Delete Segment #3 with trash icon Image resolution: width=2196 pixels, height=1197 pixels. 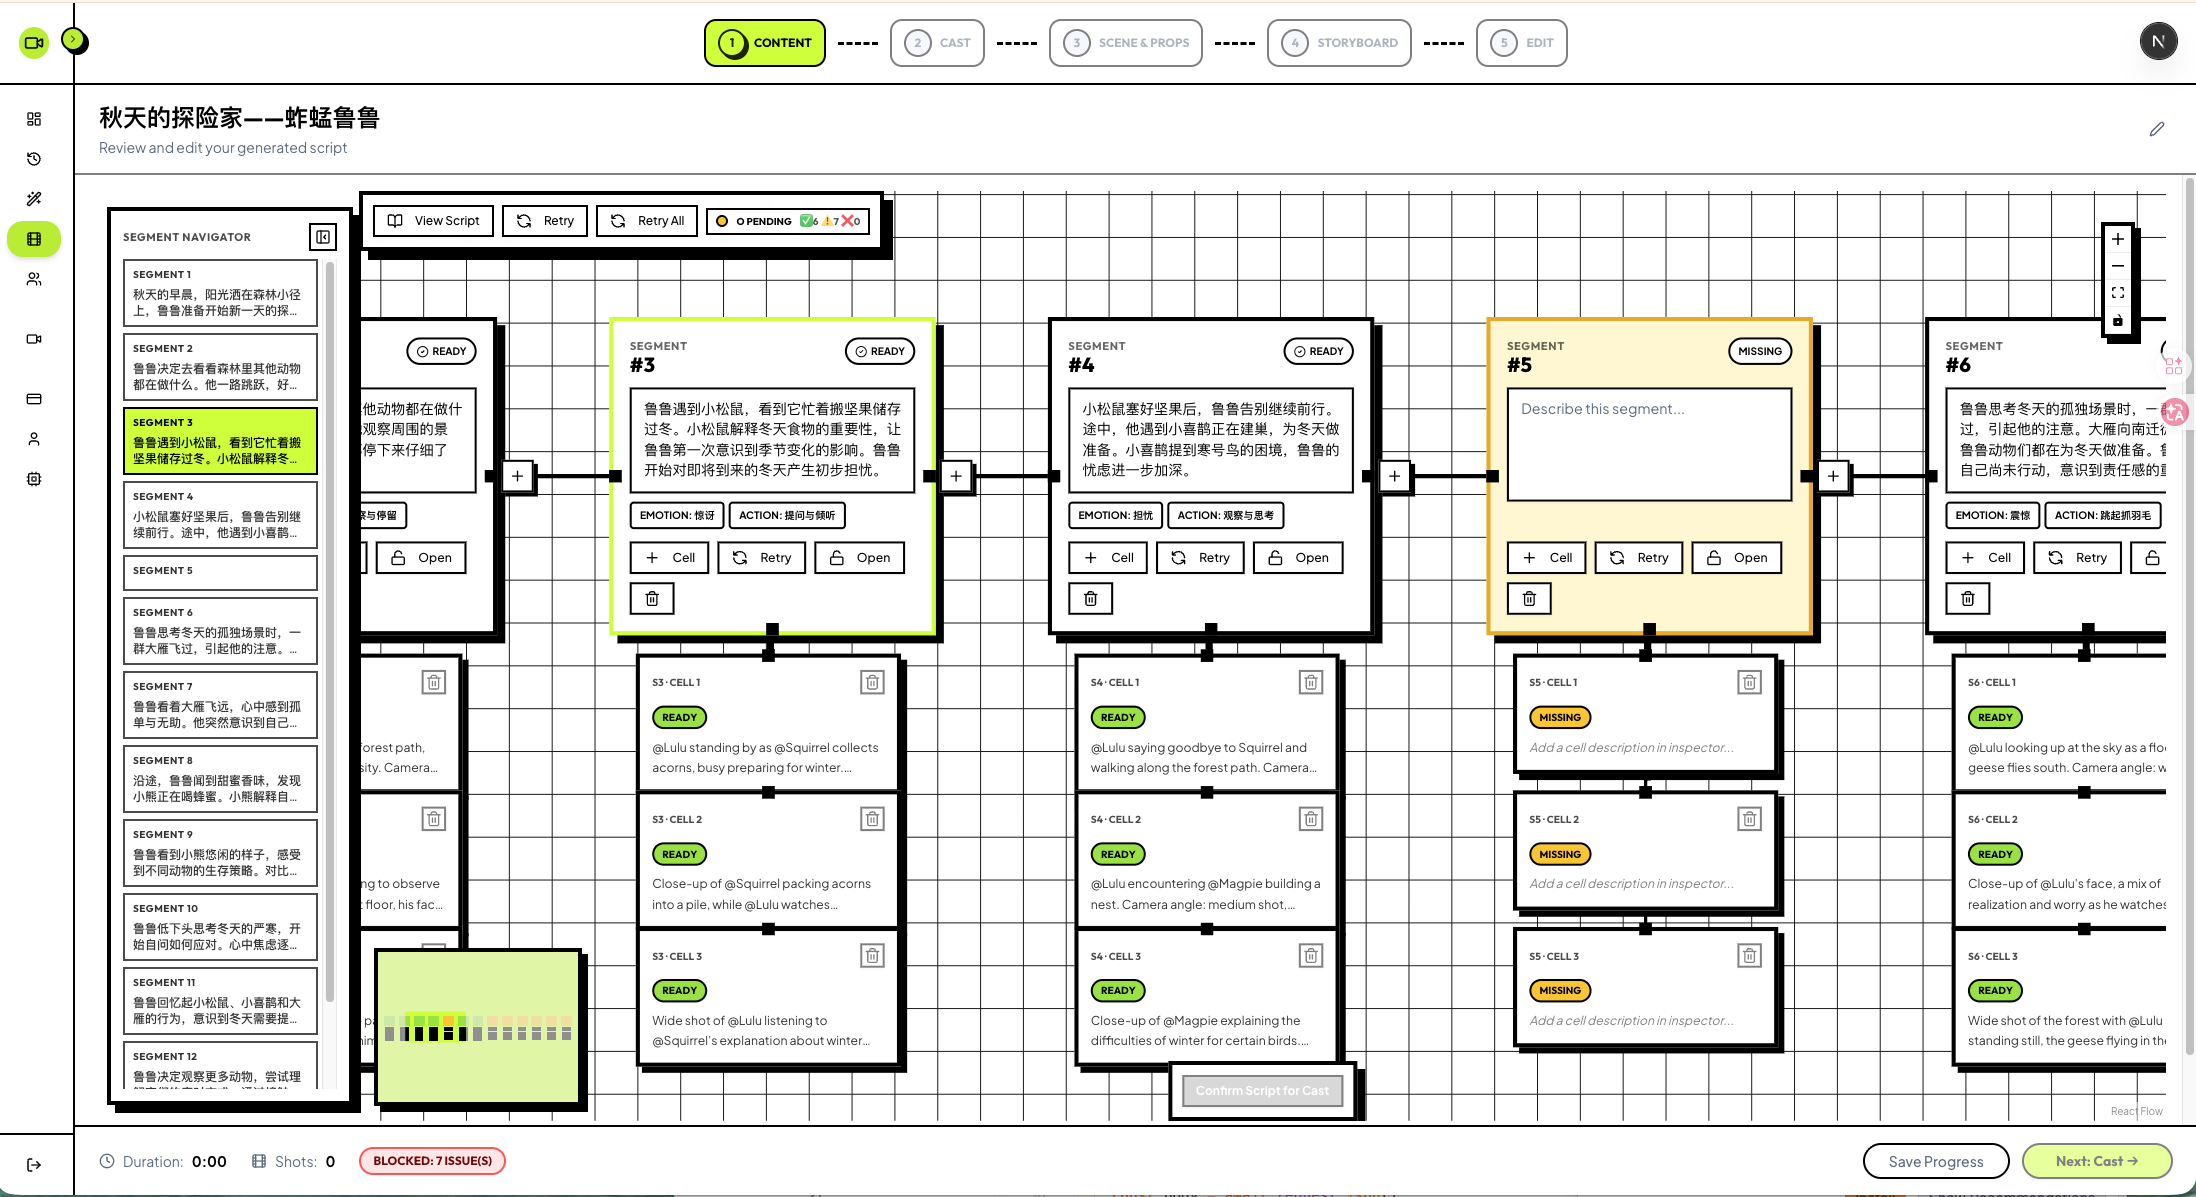[x=652, y=598]
